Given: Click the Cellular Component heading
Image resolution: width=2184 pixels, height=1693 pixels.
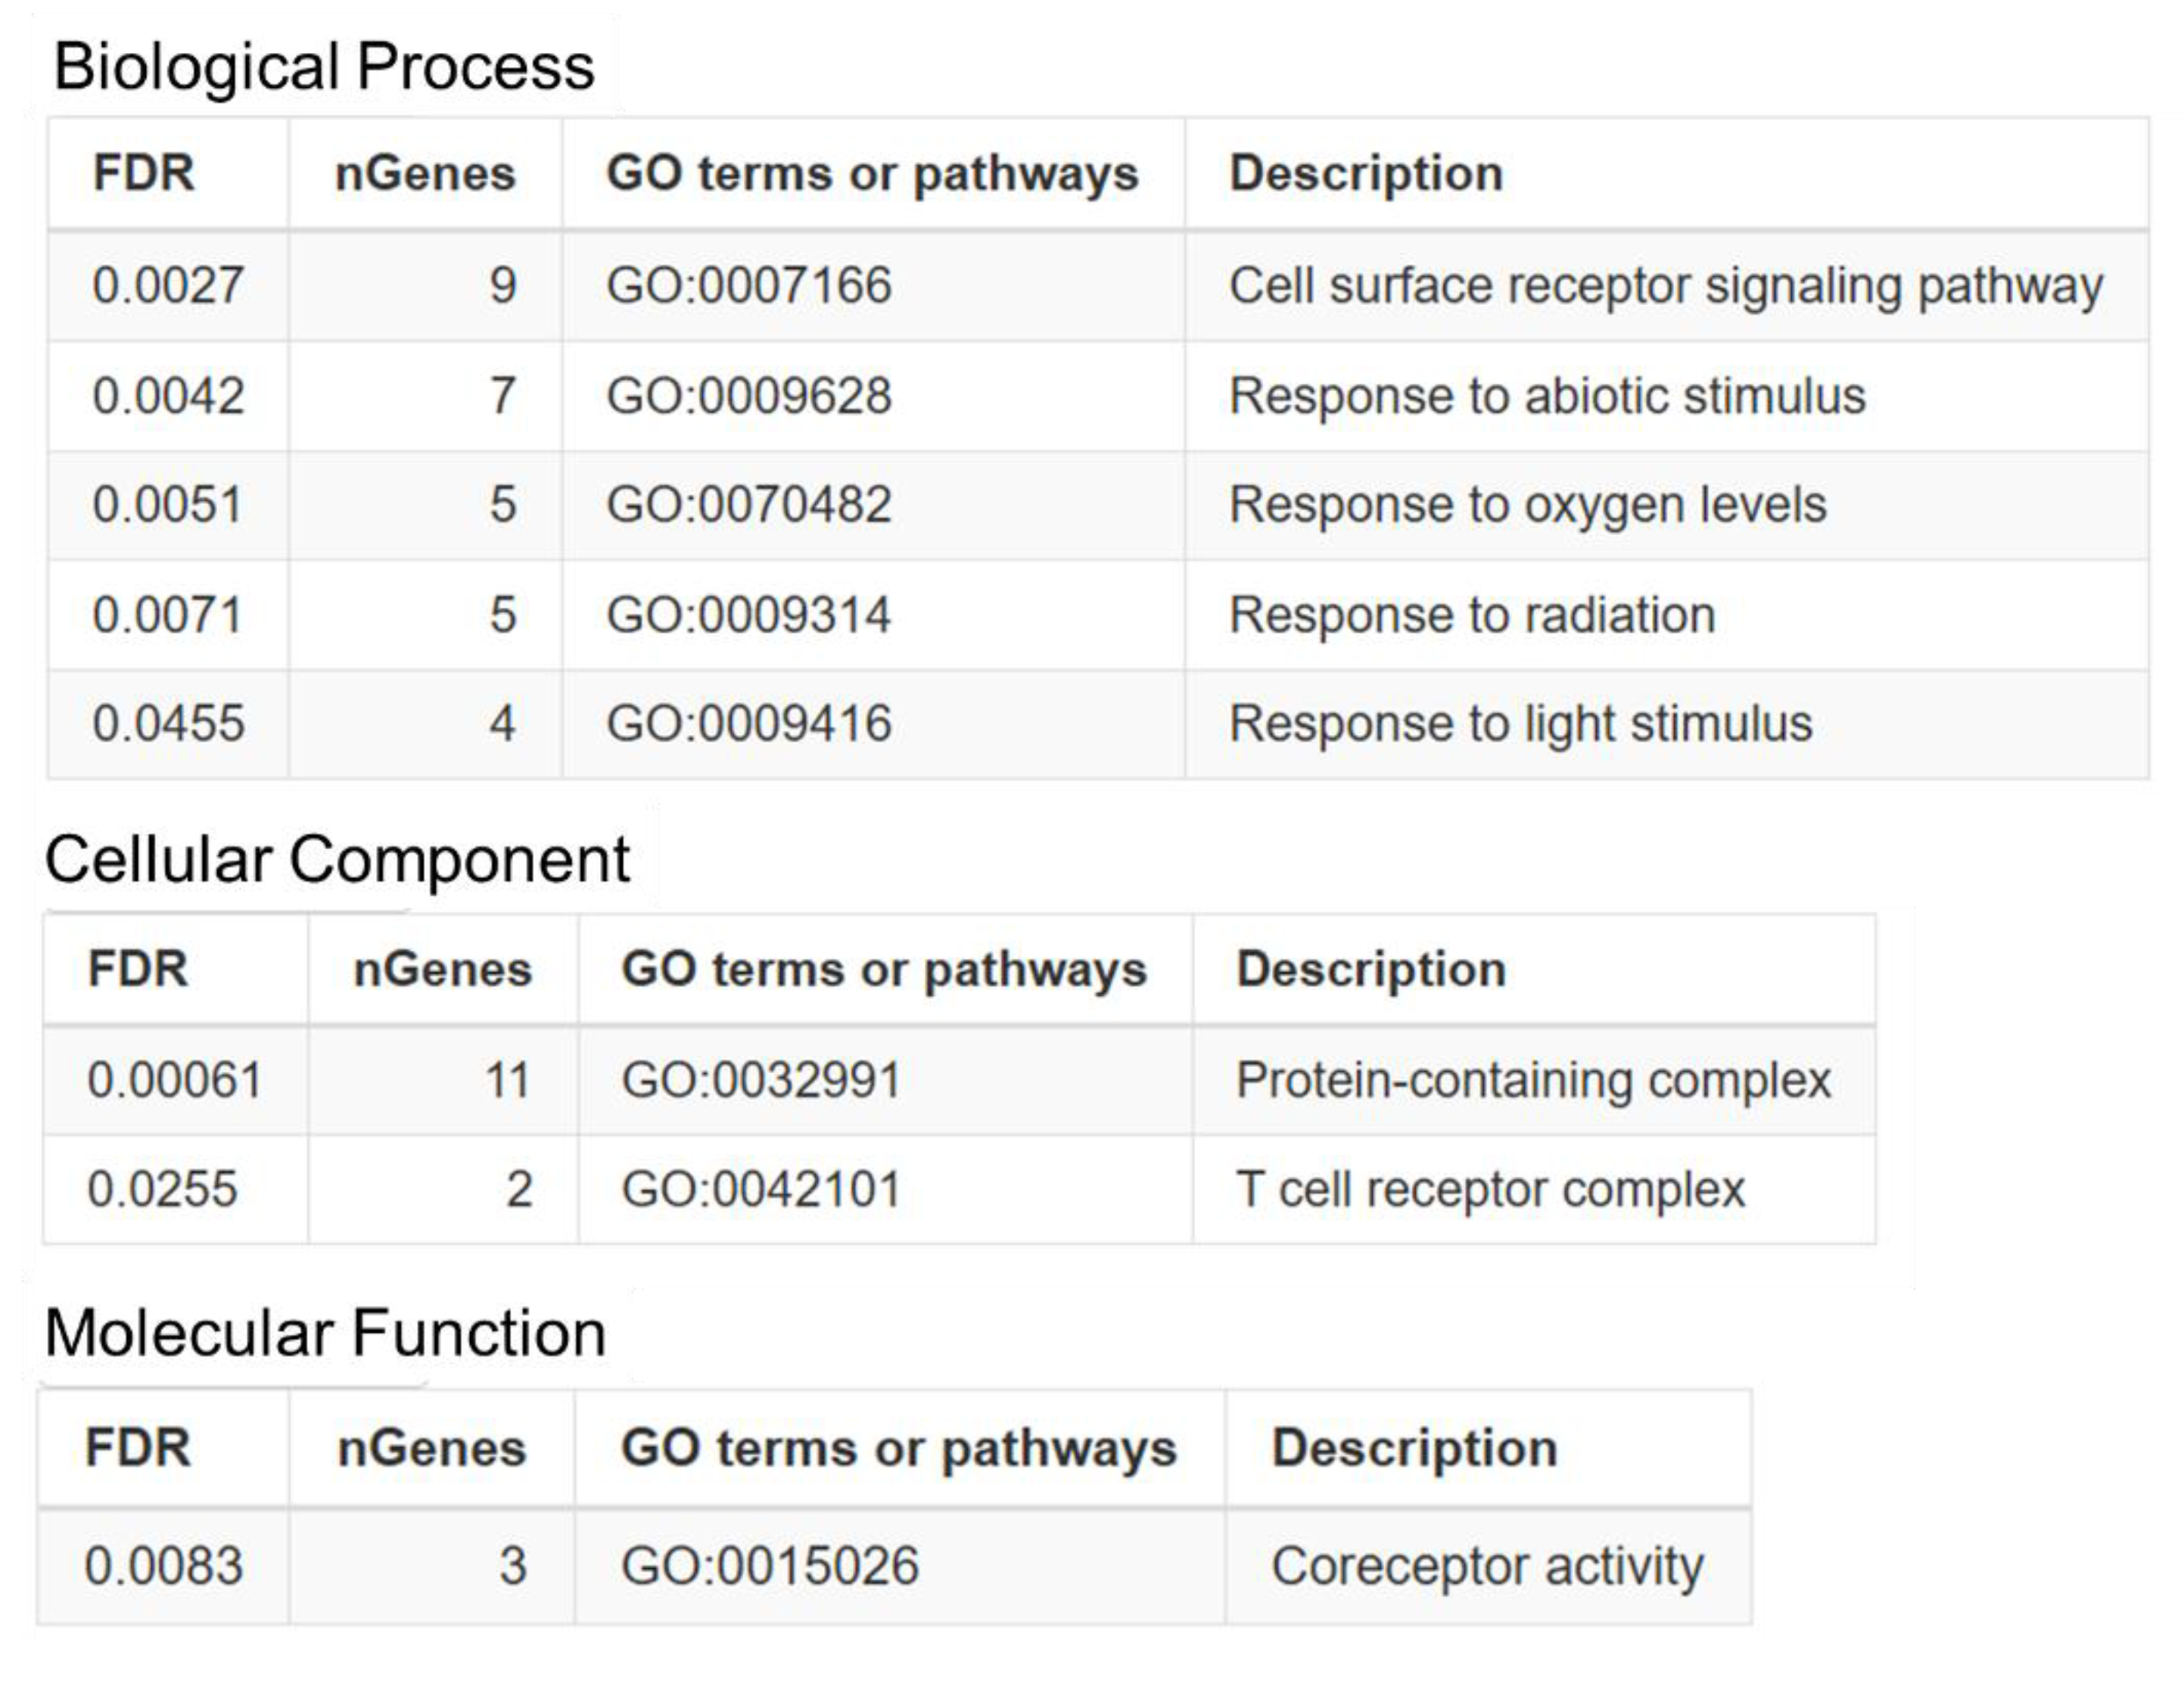Looking at the screenshot, I should 337,859.
